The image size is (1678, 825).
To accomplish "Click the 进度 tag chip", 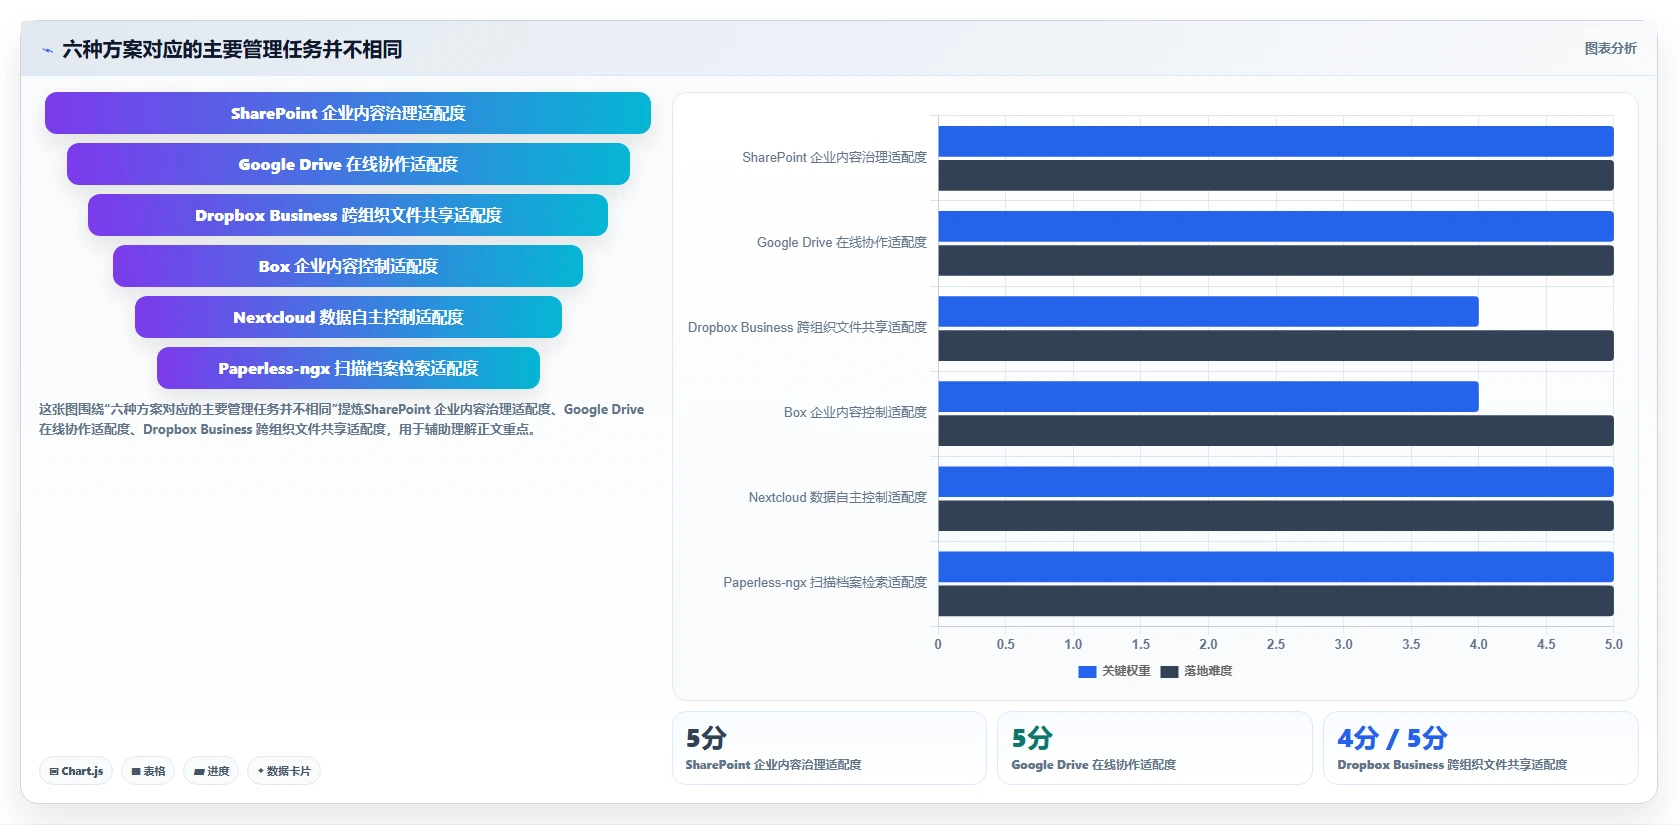I will tap(211, 771).
